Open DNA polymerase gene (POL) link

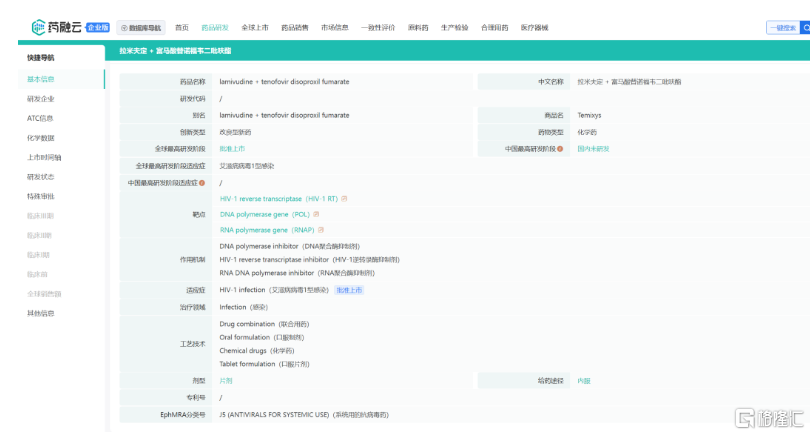coord(264,214)
